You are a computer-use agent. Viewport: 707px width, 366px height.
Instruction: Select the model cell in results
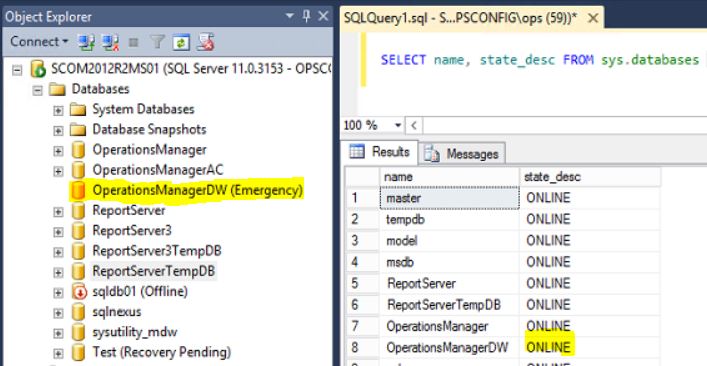449,241
